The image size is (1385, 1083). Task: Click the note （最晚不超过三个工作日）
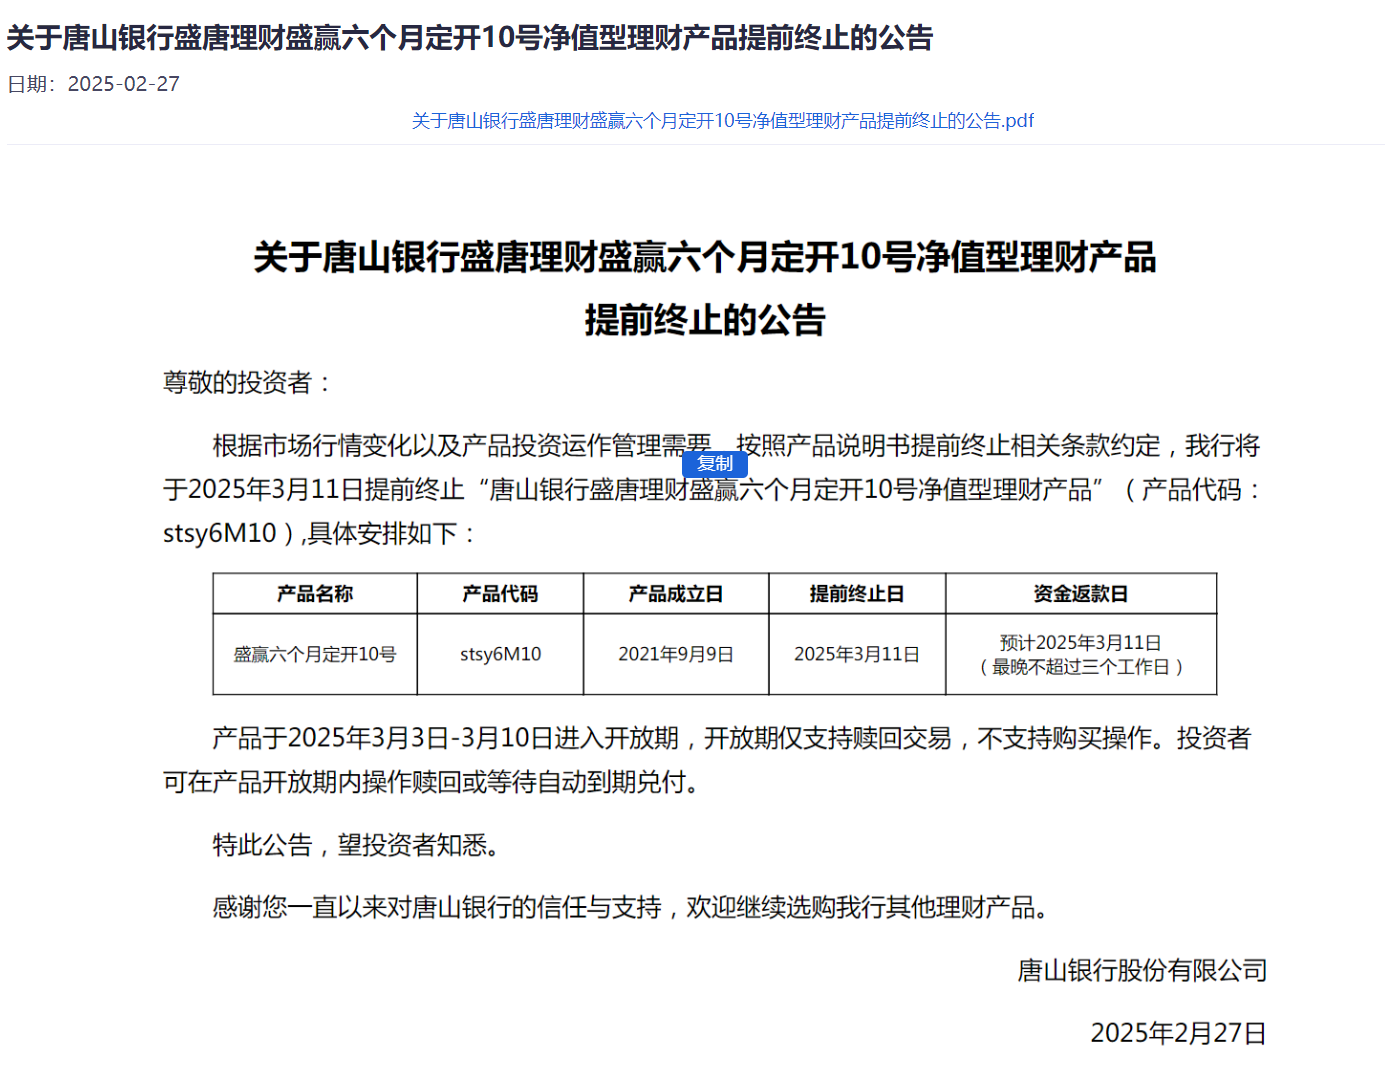click(1081, 667)
